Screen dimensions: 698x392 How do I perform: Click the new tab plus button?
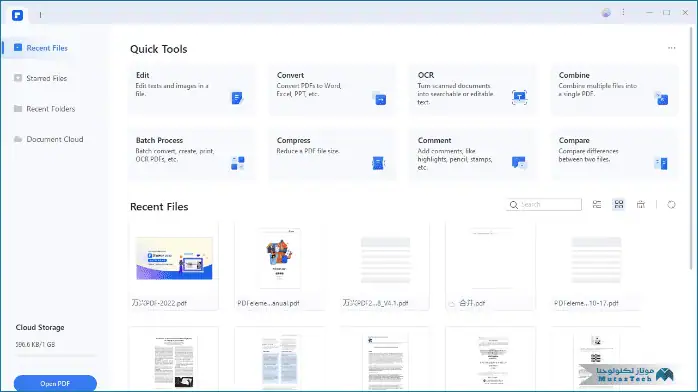40,15
